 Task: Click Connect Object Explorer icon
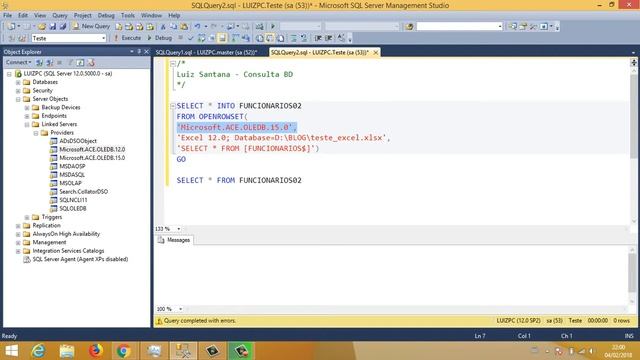(39, 62)
